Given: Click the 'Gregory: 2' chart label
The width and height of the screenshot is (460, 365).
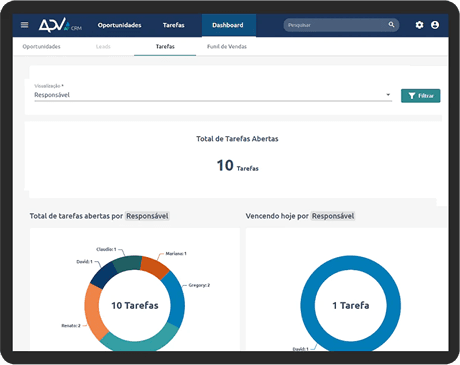Looking at the screenshot, I should click(x=199, y=285).
